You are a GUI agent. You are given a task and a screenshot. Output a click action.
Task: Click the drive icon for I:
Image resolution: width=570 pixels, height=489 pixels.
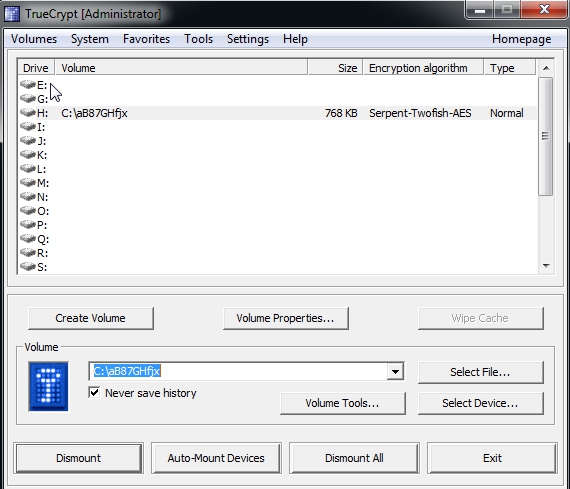point(28,127)
